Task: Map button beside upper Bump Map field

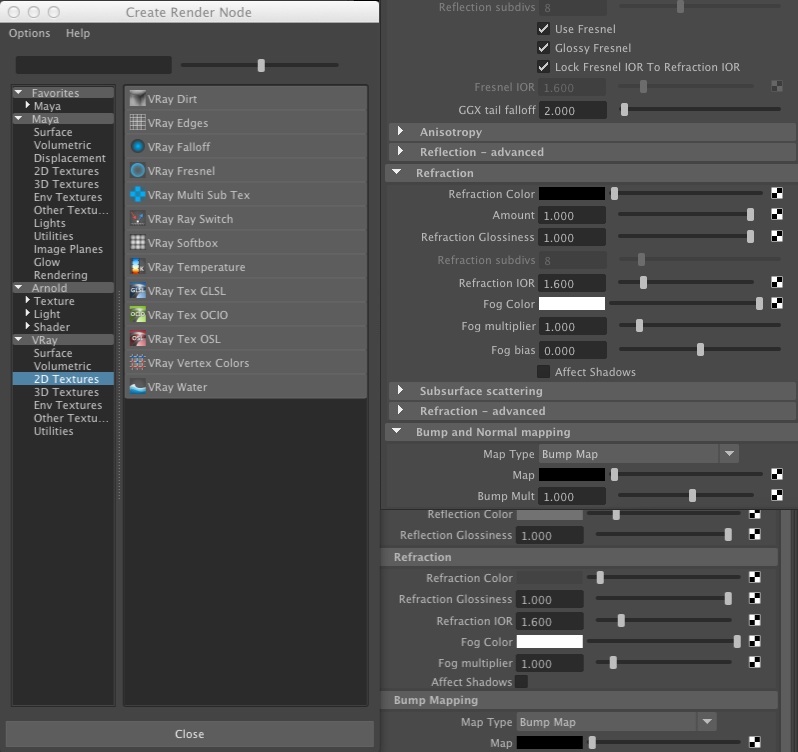Action: [x=777, y=474]
